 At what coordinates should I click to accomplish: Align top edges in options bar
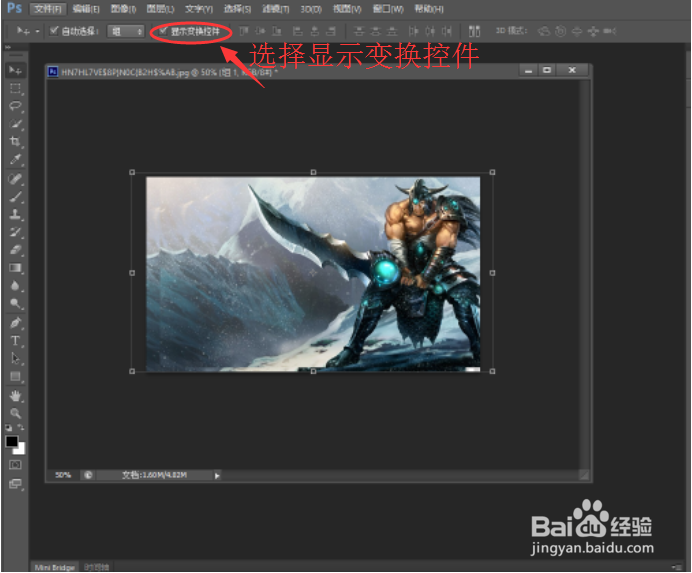pos(244,31)
